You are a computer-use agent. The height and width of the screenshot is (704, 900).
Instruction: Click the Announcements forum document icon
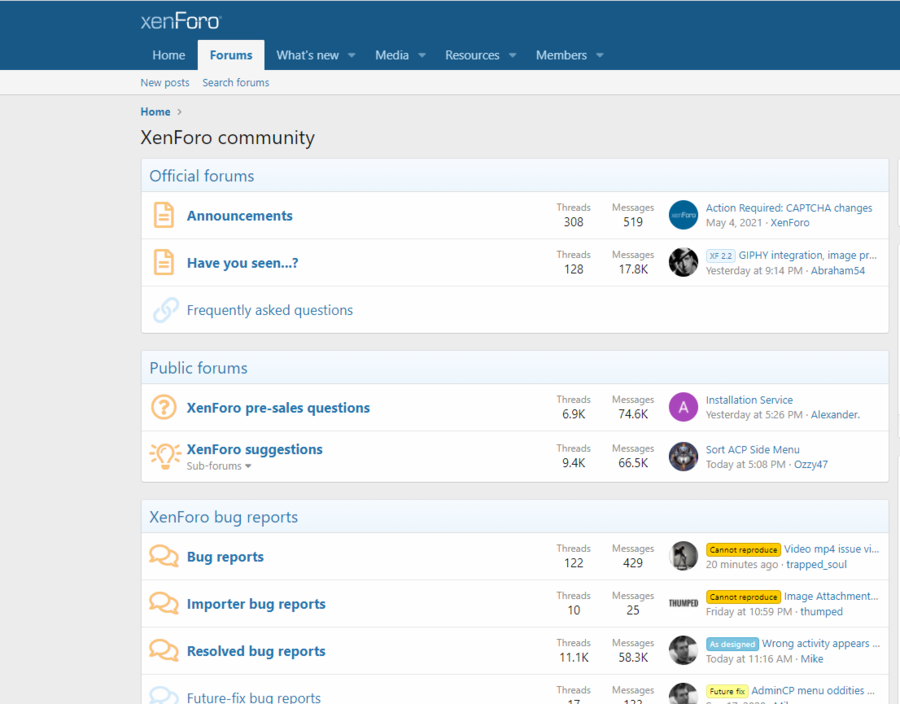coord(164,215)
